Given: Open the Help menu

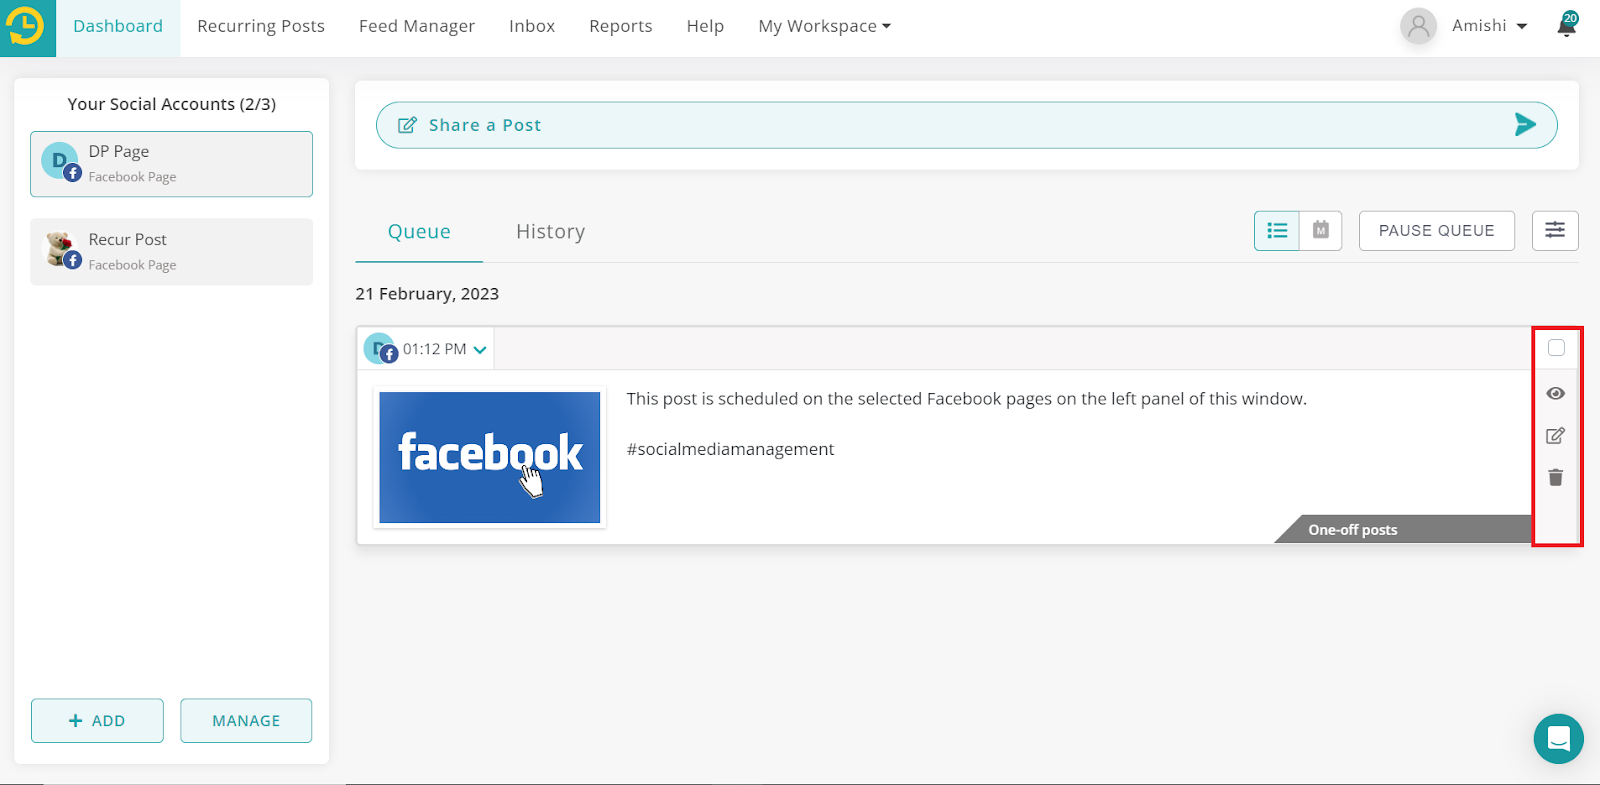Looking at the screenshot, I should click(x=705, y=26).
